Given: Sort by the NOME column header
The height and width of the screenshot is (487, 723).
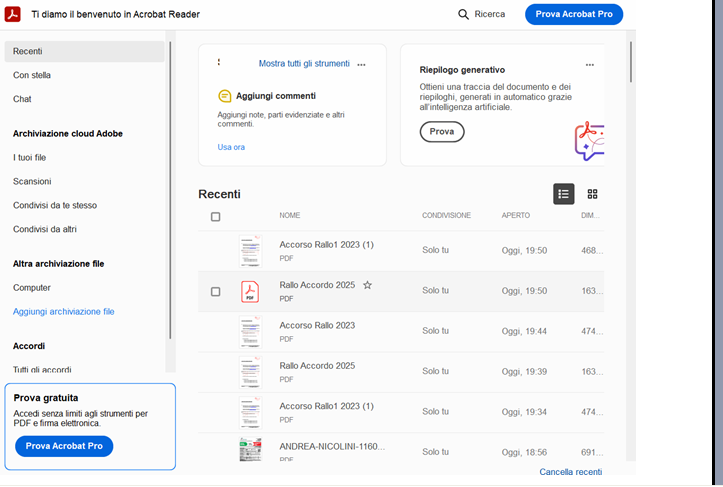Looking at the screenshot, I should (290, 215).
